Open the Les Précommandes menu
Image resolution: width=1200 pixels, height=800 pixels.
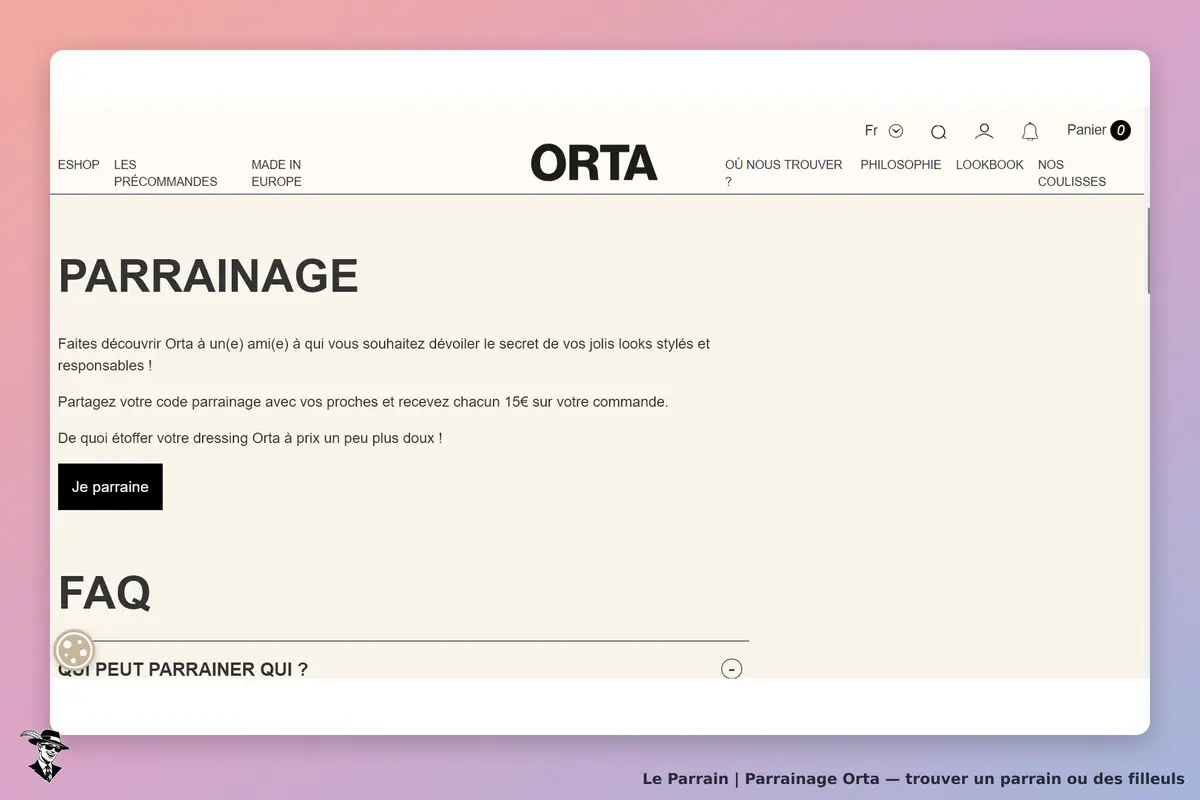[x=166, y=173]
